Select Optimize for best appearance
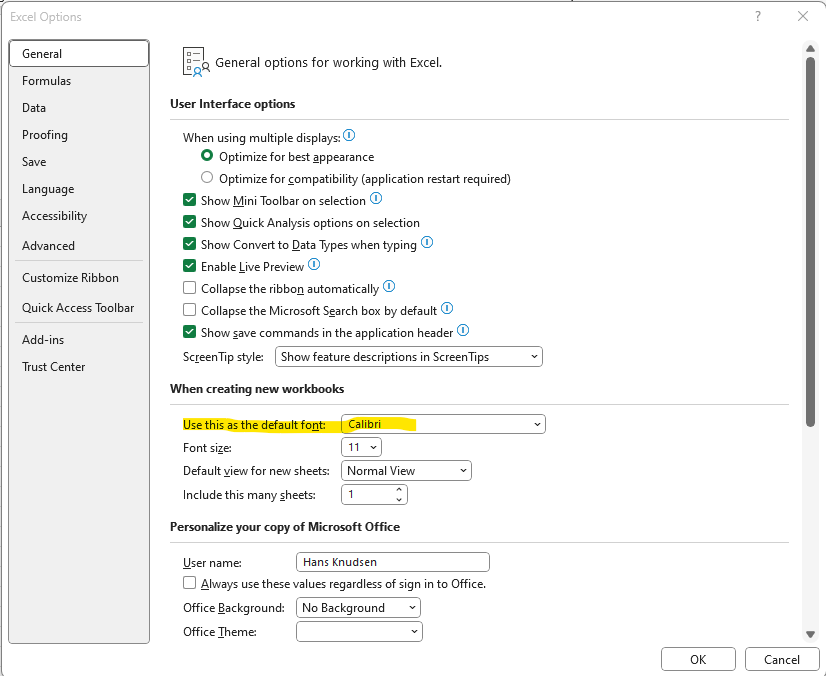The height and width of the screenshot is (676, 826). 207,156
